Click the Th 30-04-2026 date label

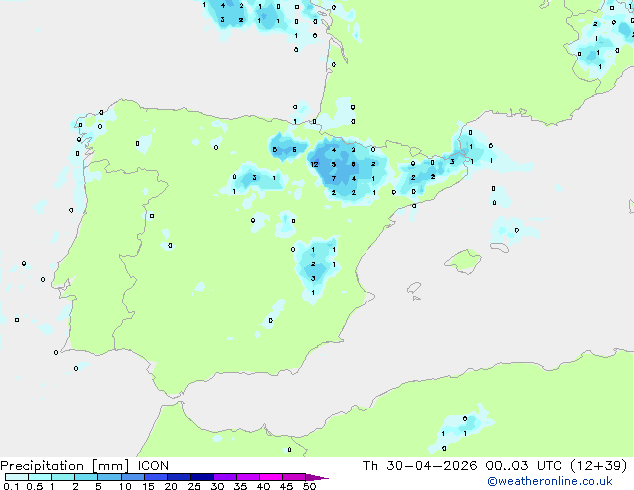pyautogui.click(x=420, y=466)
